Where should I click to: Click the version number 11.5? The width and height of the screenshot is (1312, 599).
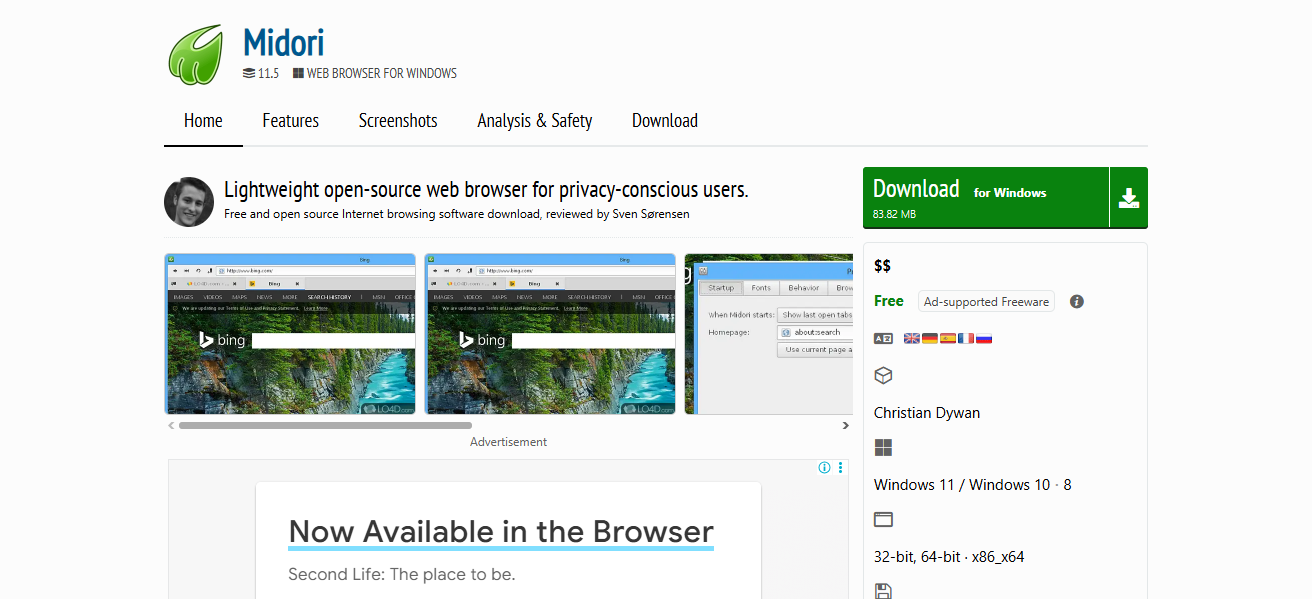point(269,73)
